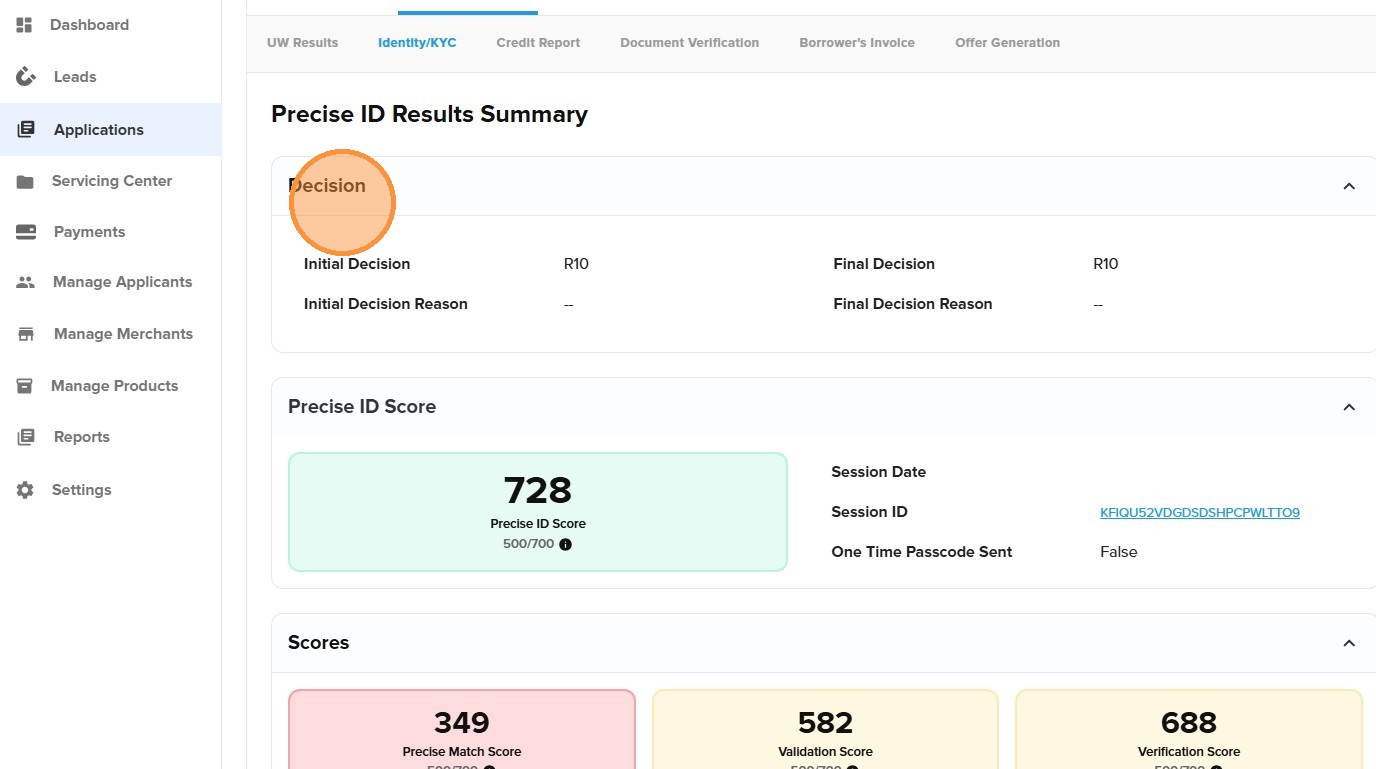This screenshot has height=769, width=1376.
Task: Click the Payments card icon
Action: [25, 232]
